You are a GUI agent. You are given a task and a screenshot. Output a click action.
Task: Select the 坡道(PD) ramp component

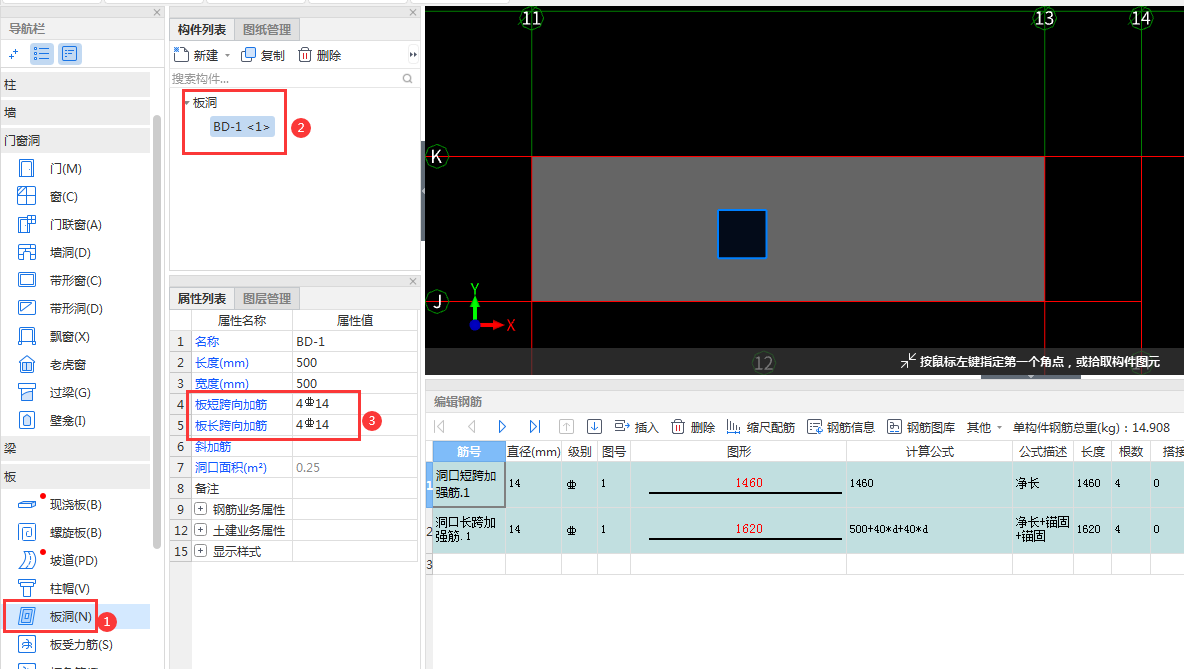tap(73, 560)
